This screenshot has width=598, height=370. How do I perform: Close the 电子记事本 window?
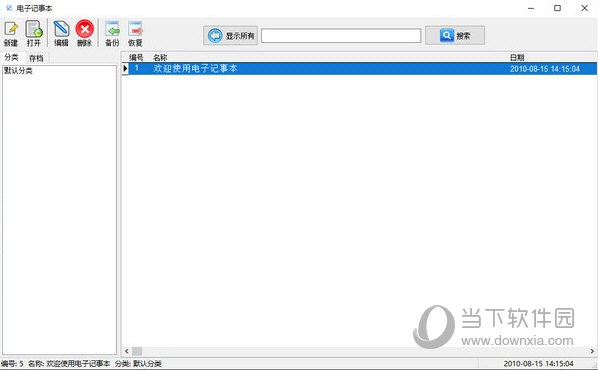(584, 8)
